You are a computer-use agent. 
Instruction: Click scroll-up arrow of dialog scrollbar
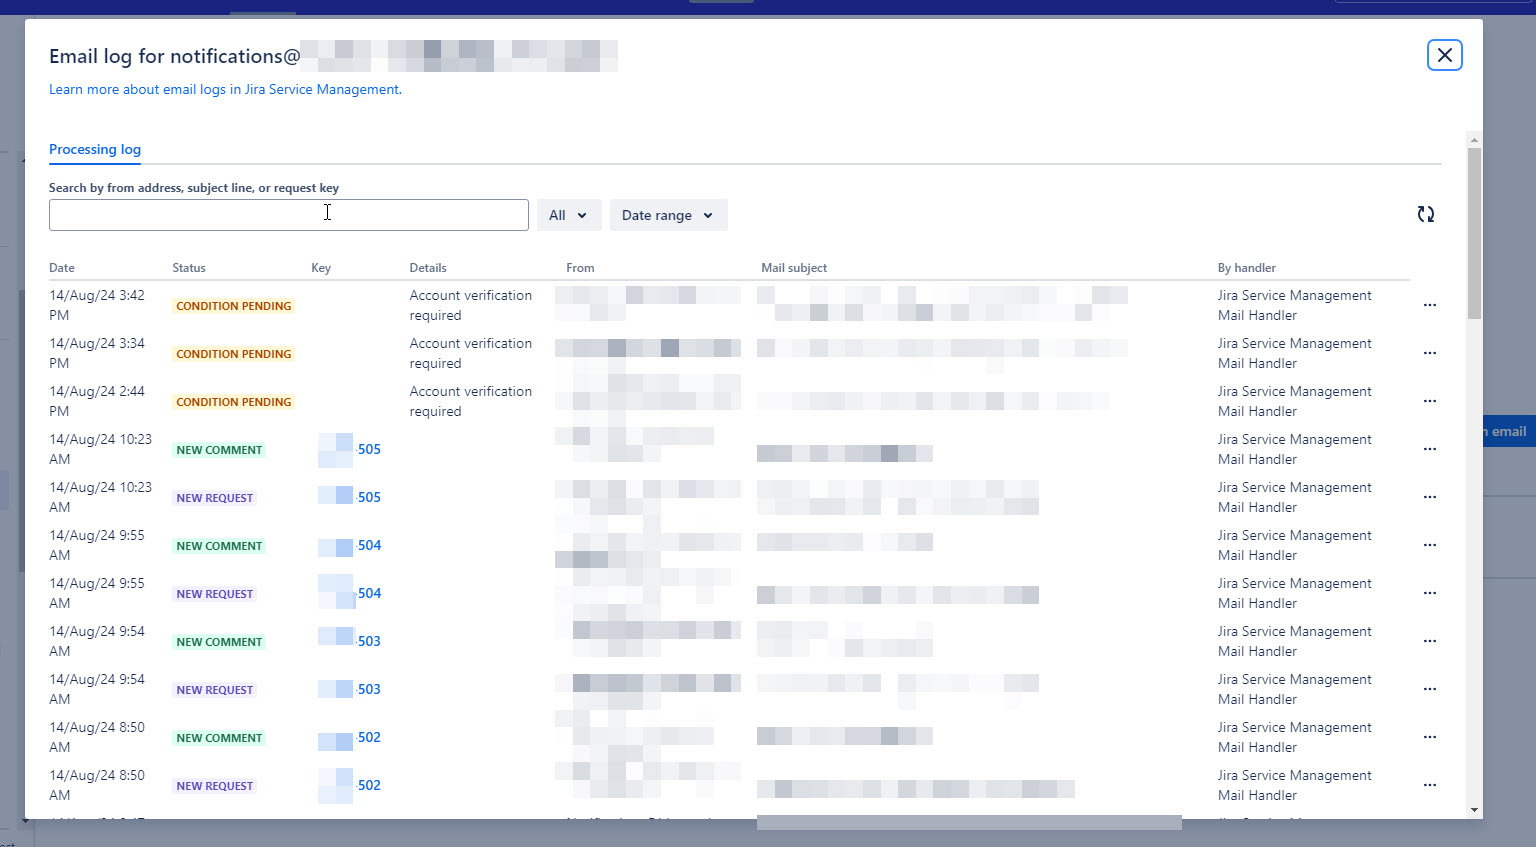[1474, 140]
